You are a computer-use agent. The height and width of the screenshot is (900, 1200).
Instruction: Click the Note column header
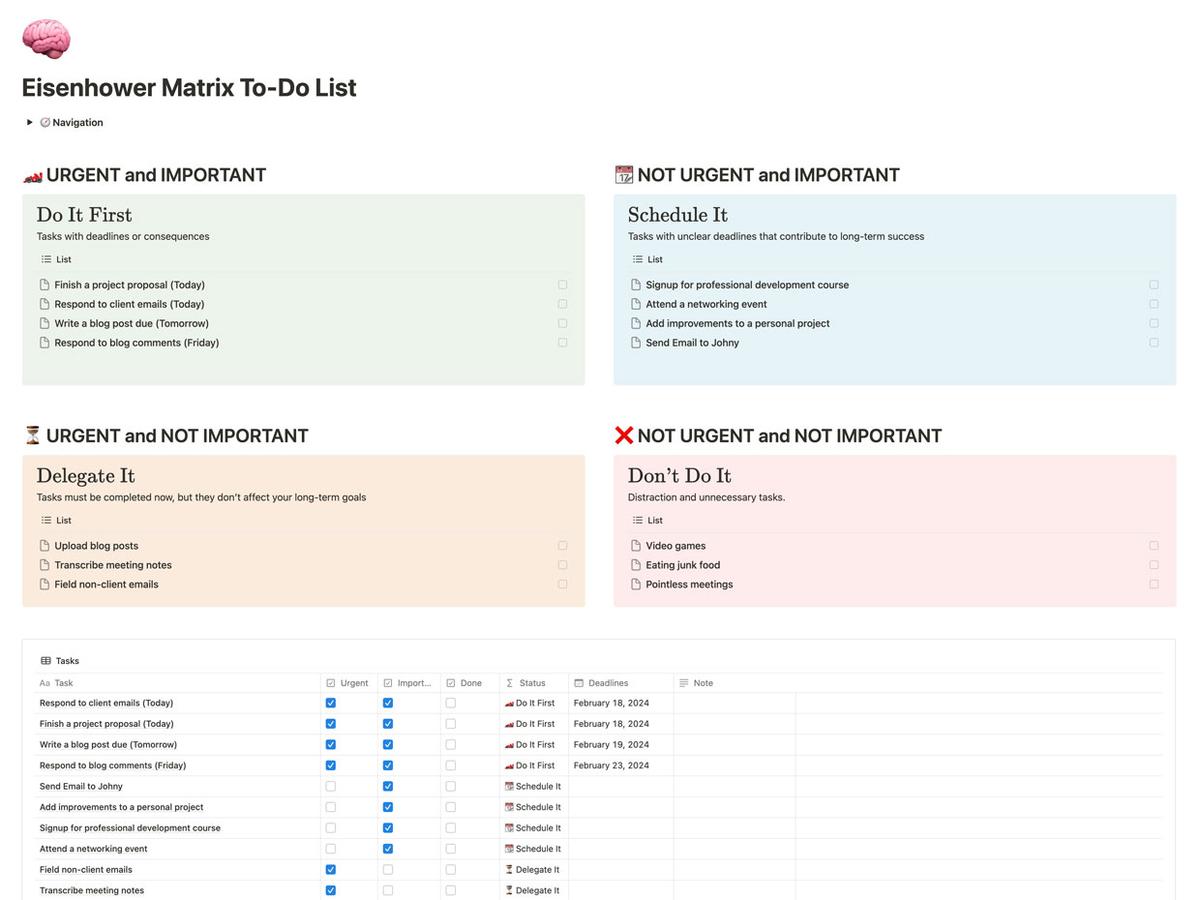pos(698,683)
